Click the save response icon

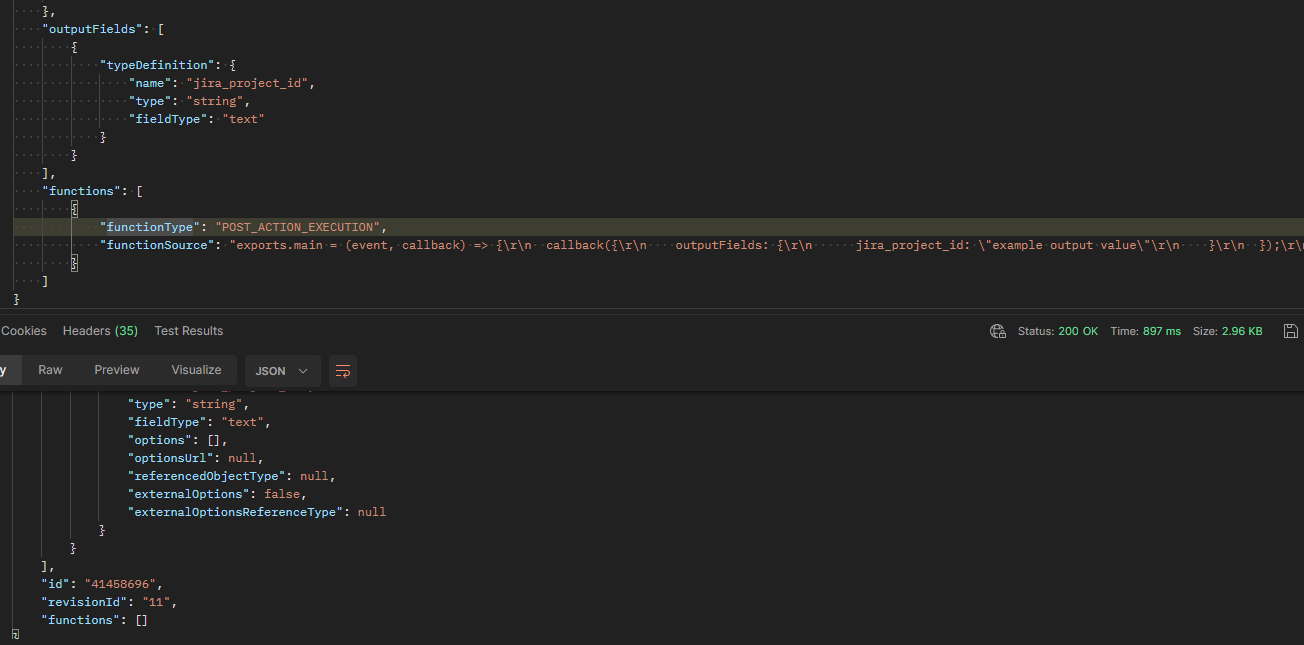click(1291, 331)
